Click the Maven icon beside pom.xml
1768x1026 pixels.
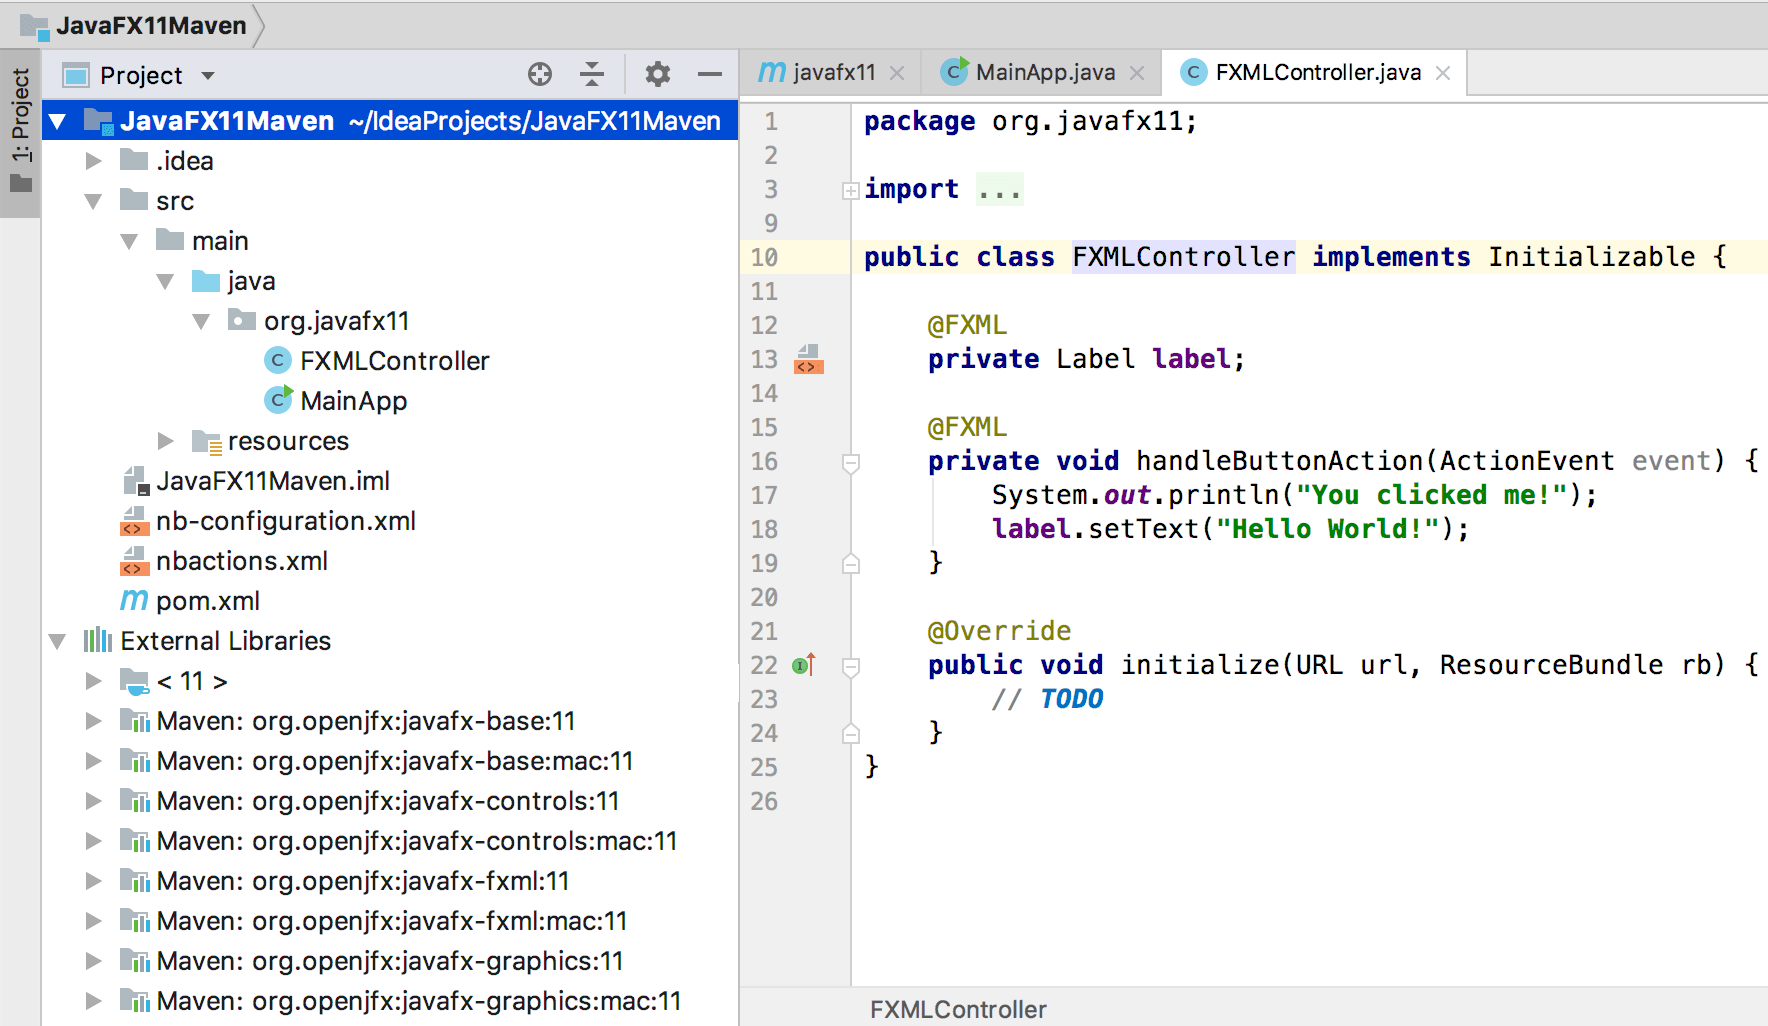[134, 600]
